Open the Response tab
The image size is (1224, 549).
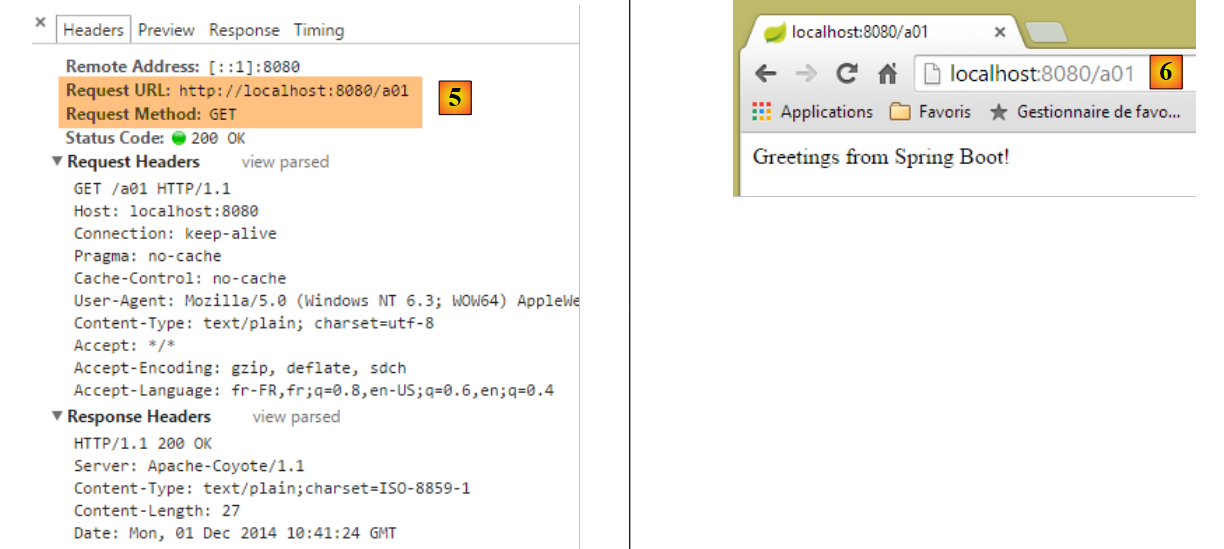pyautogui.click(x=244, y=30)
